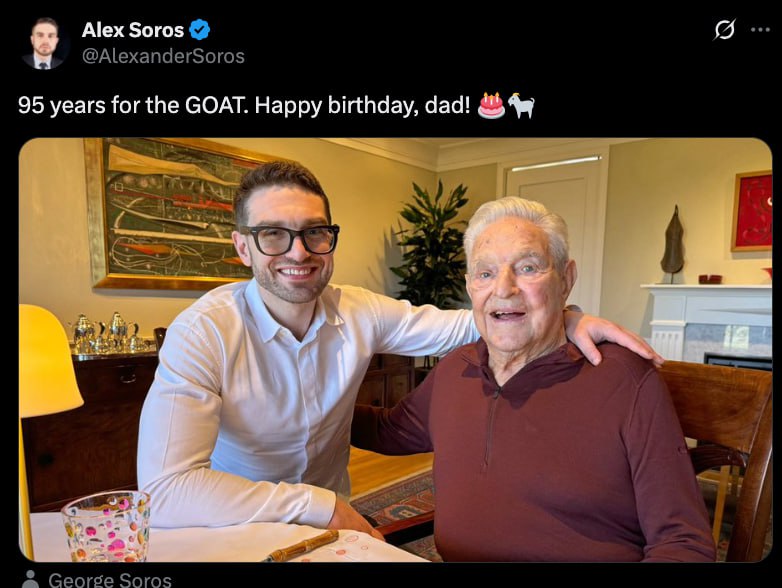Click the person icon beside George Soros tag
Image resolution: width=782 pixels, height=588 pixels.
31,579
